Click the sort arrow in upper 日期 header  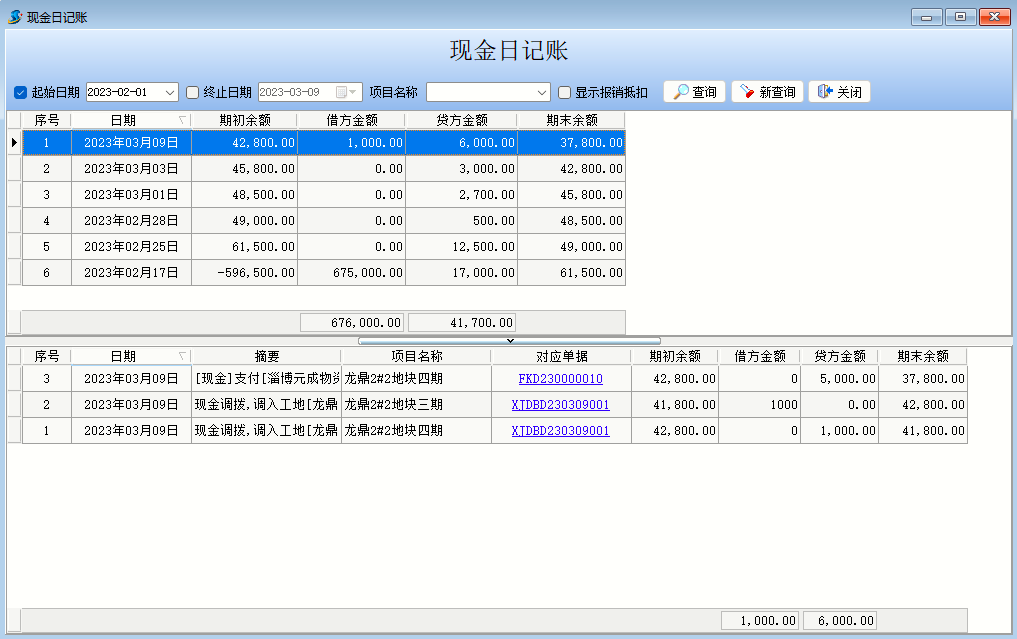point(182,120)
